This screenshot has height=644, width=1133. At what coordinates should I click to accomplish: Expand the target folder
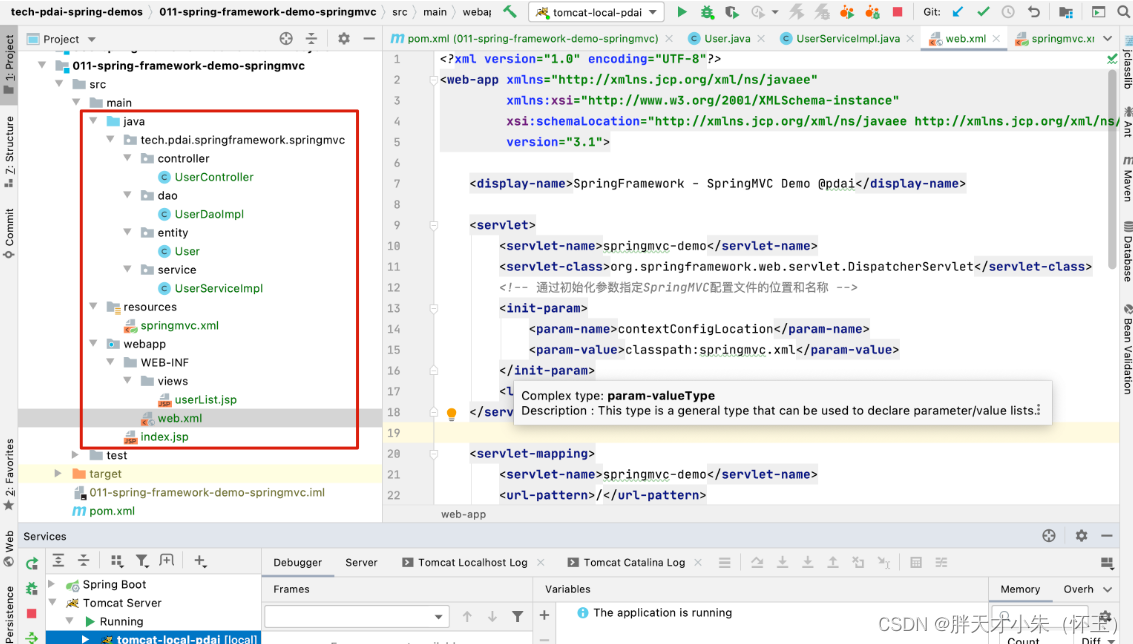coord(59,473)
